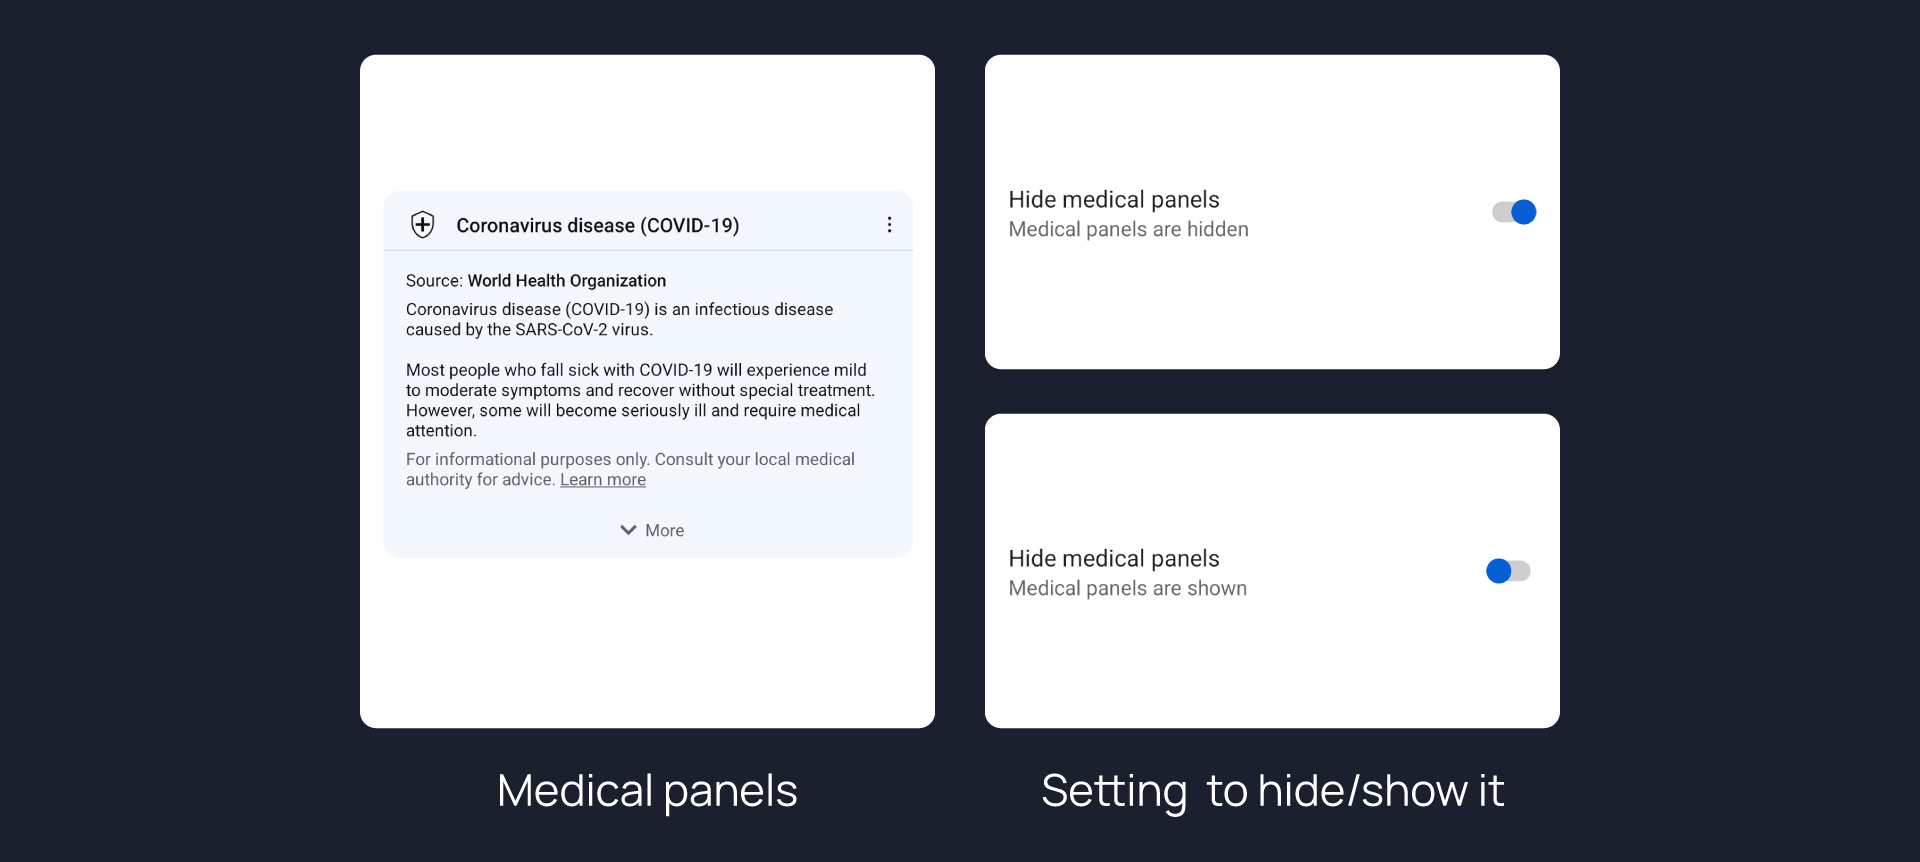Click the "Medical panels are hidden" subtitle
The image size is (1920, 862).
click(1128, 230)
